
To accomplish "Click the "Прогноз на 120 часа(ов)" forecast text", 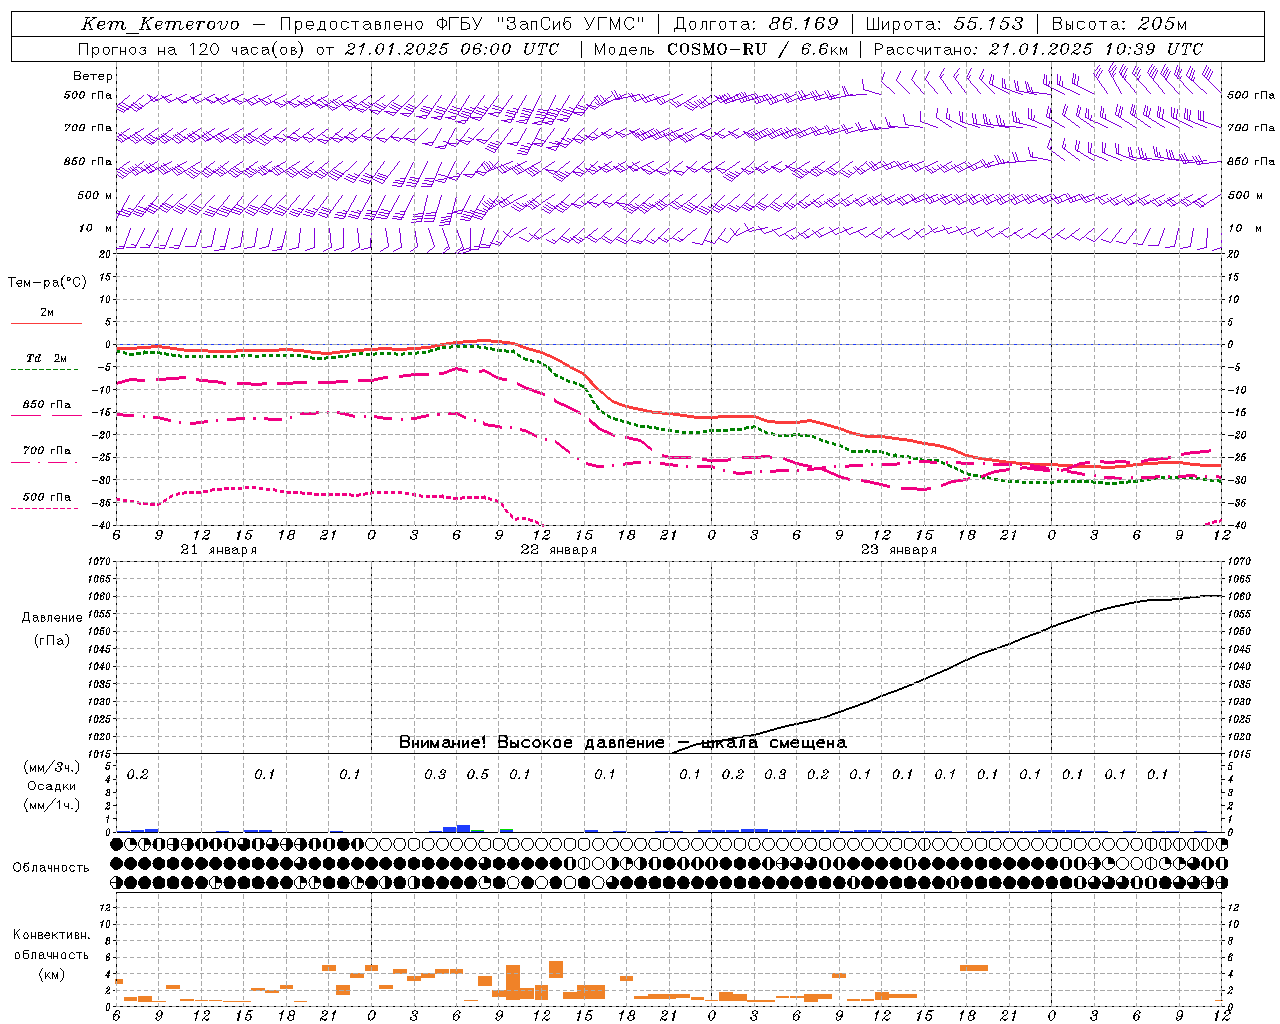I will click(x=191, y=49).
